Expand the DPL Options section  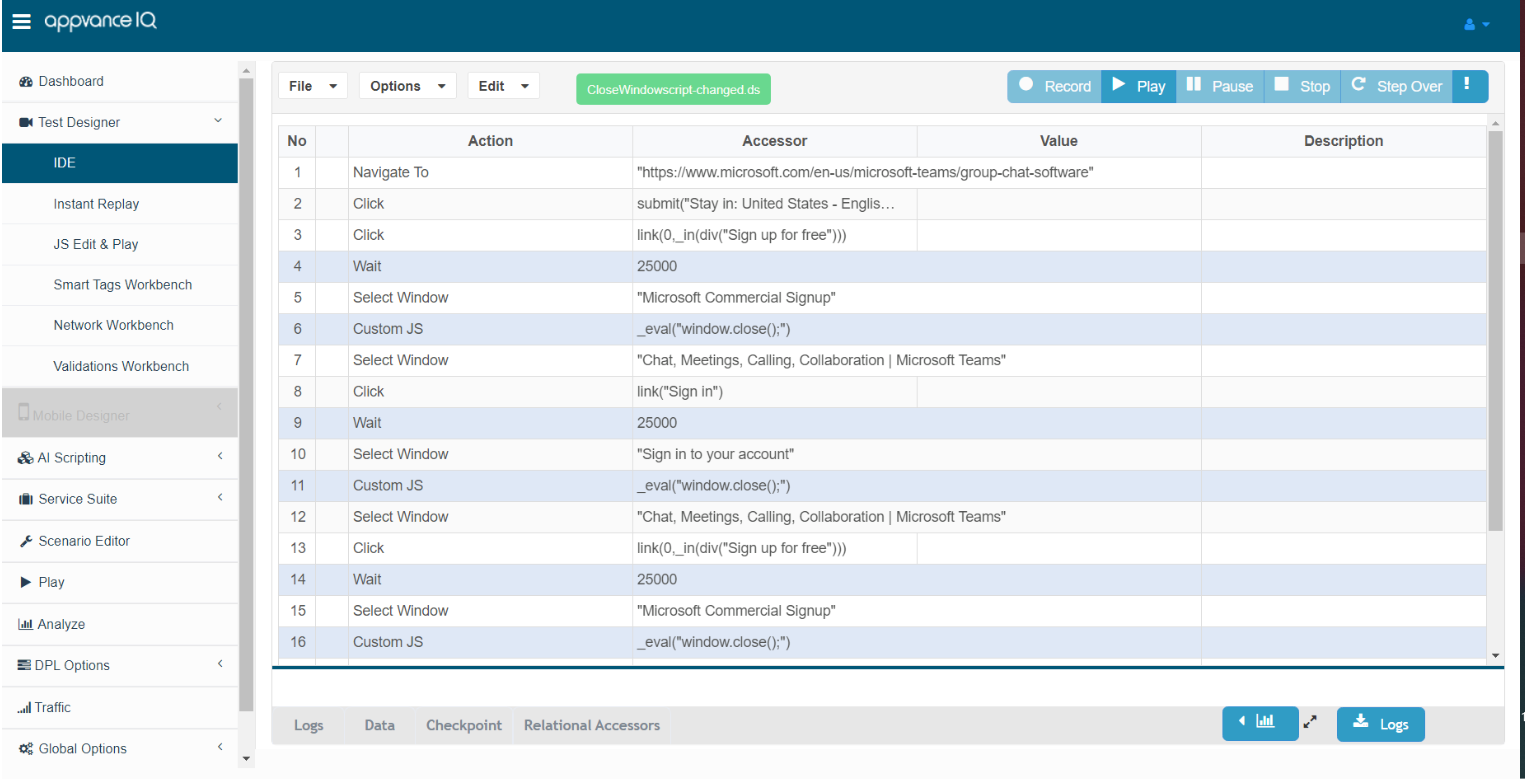pyautogui.click(x=120, y=665)
